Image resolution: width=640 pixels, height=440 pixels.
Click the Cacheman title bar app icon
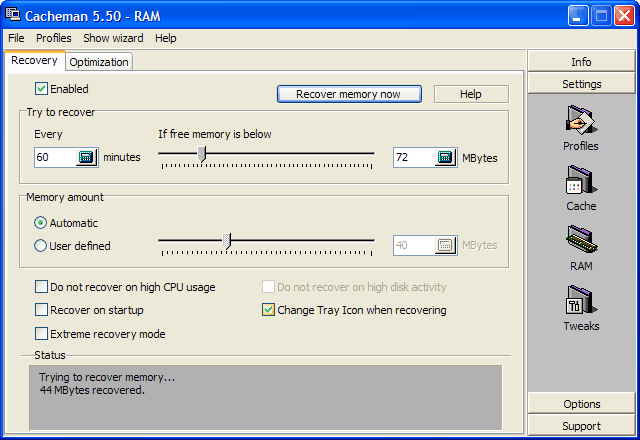[x=13, y=15]
